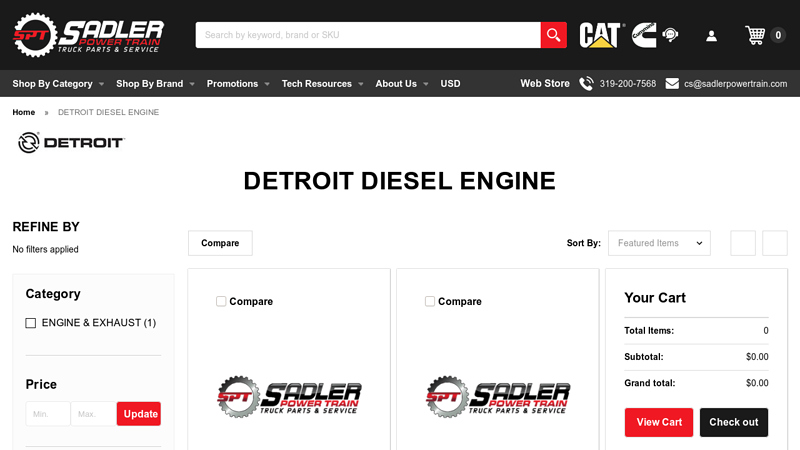Click the 'REFINE BY' heading

pos(46,227)
